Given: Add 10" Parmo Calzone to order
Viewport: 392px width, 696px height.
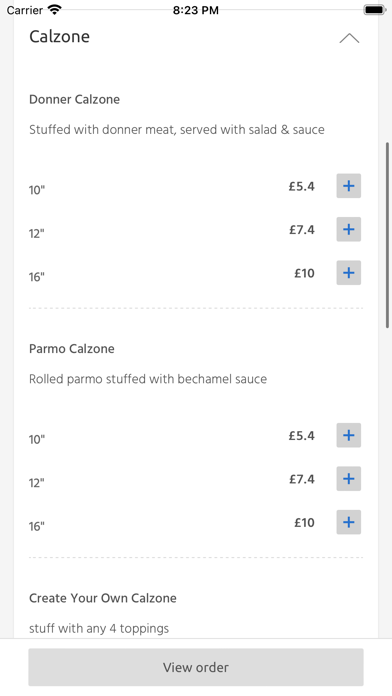Looking at the screenshot, I should [x=348, y=435].
